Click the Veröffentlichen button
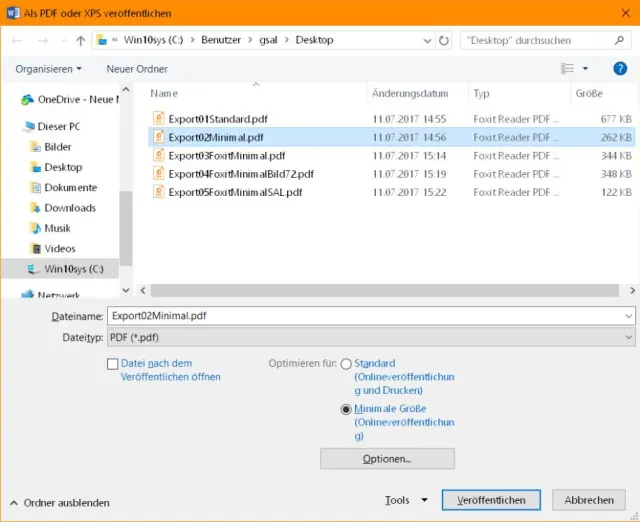 click(x=491, y=500)
